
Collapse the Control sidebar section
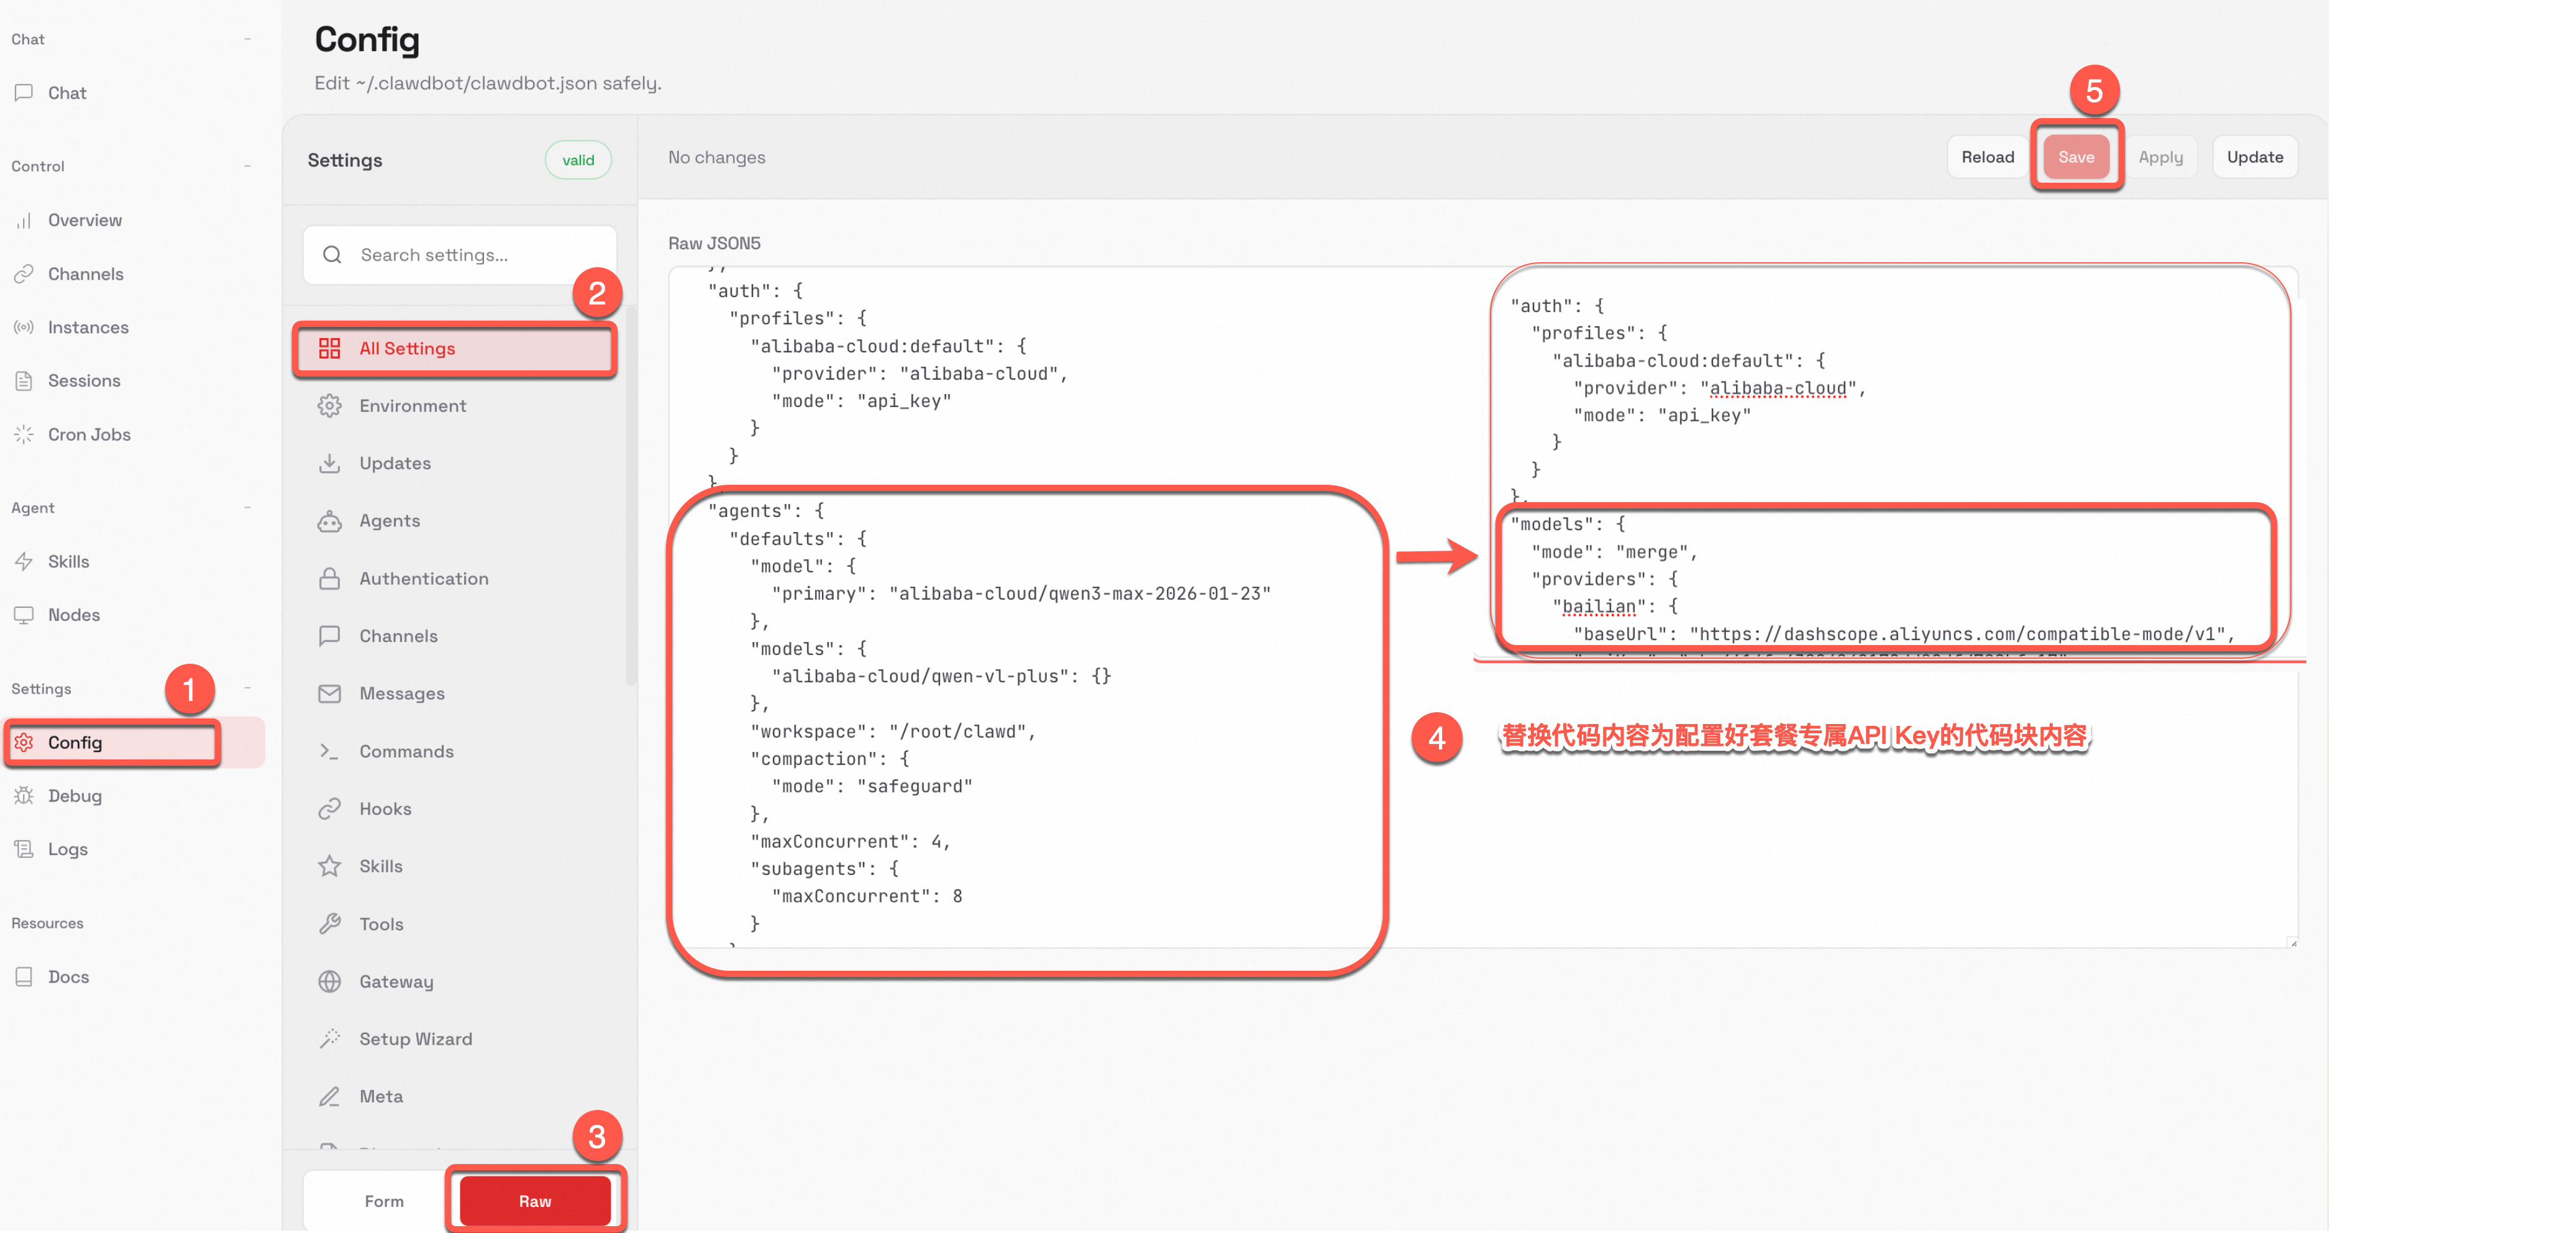(x=247, y=166)
